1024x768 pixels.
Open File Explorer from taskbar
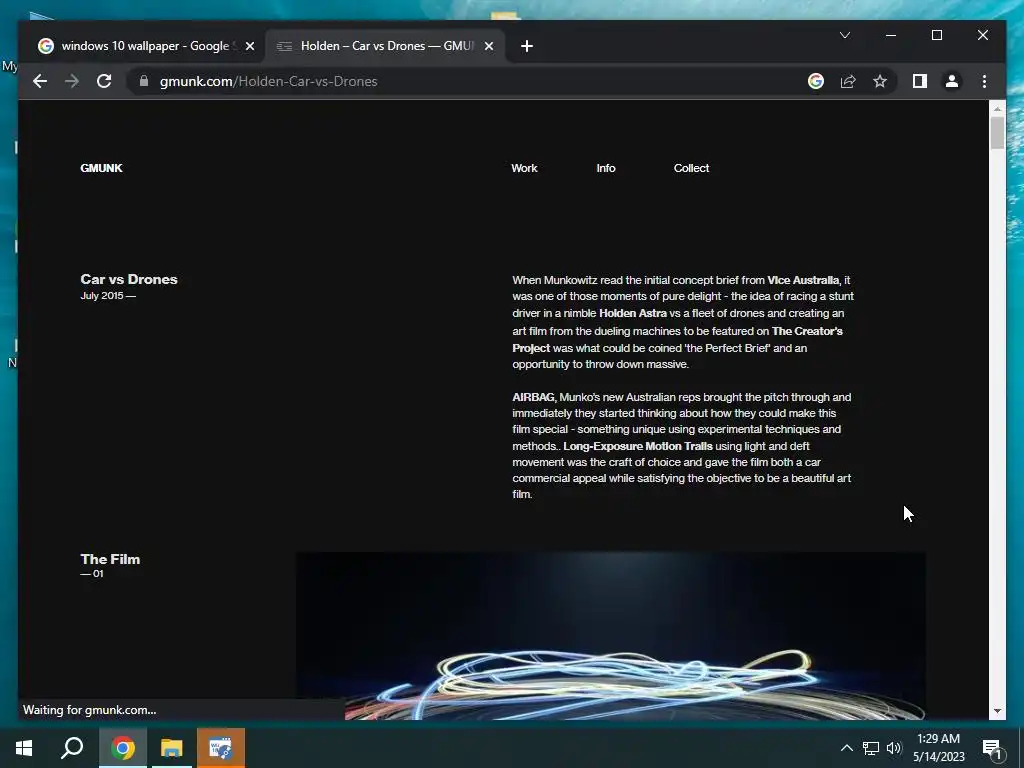pos(172,748)
